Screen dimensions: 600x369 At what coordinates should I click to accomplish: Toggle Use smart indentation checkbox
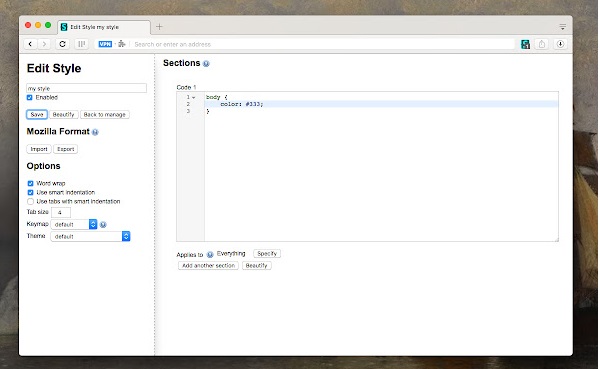30,193
